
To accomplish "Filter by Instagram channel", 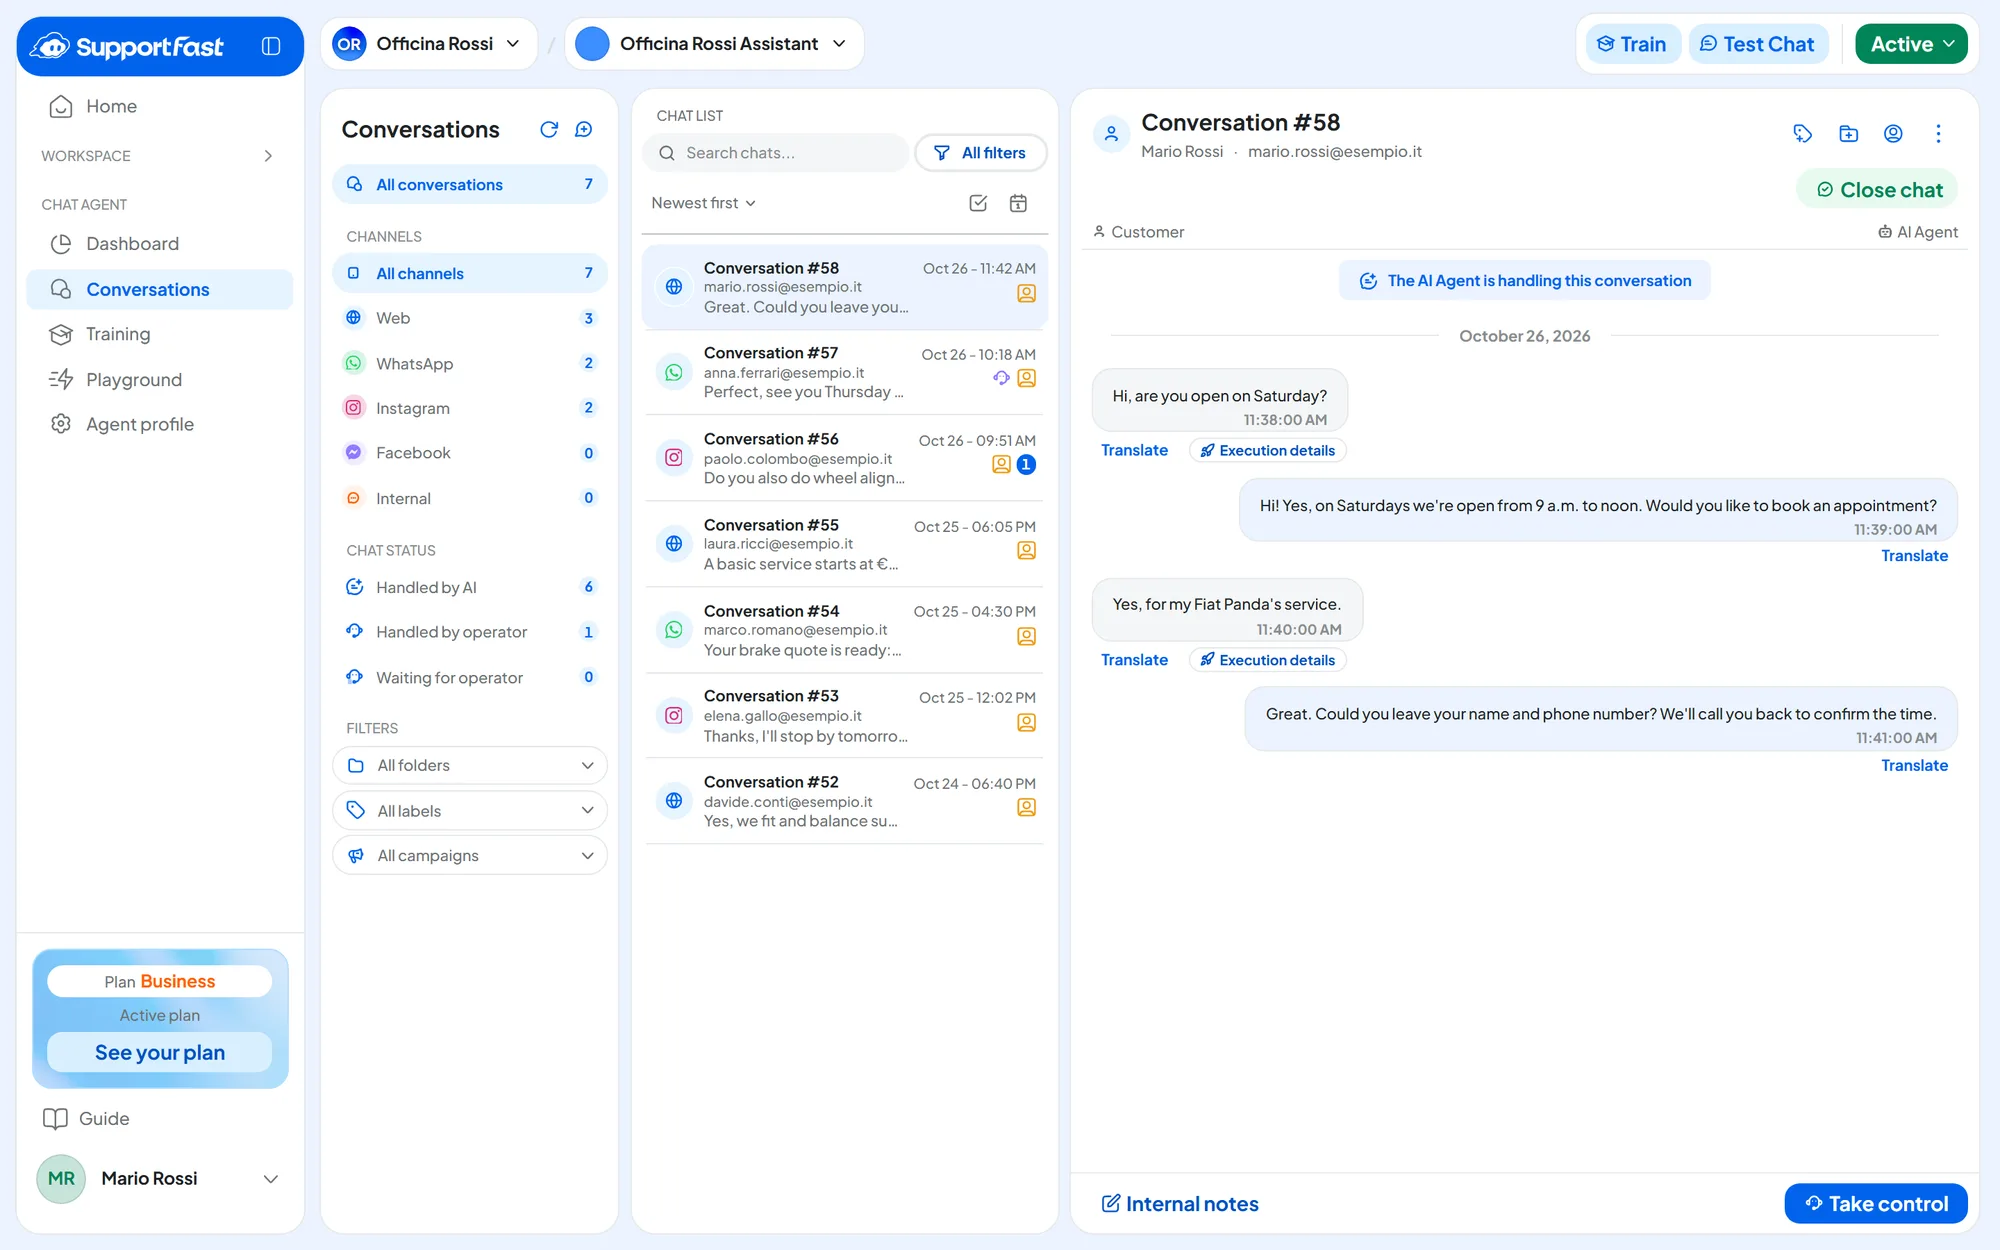I will tap(470, 408).
